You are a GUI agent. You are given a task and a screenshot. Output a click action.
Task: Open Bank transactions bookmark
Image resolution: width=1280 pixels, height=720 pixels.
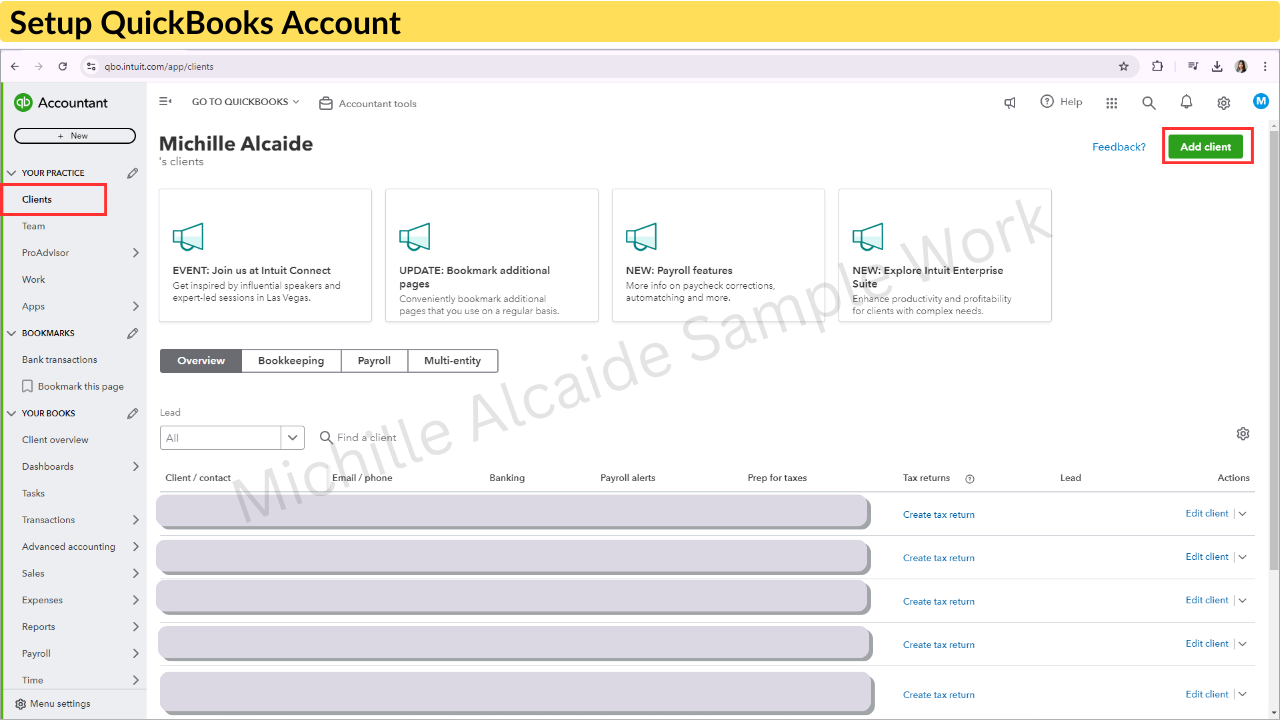(60, 360)
